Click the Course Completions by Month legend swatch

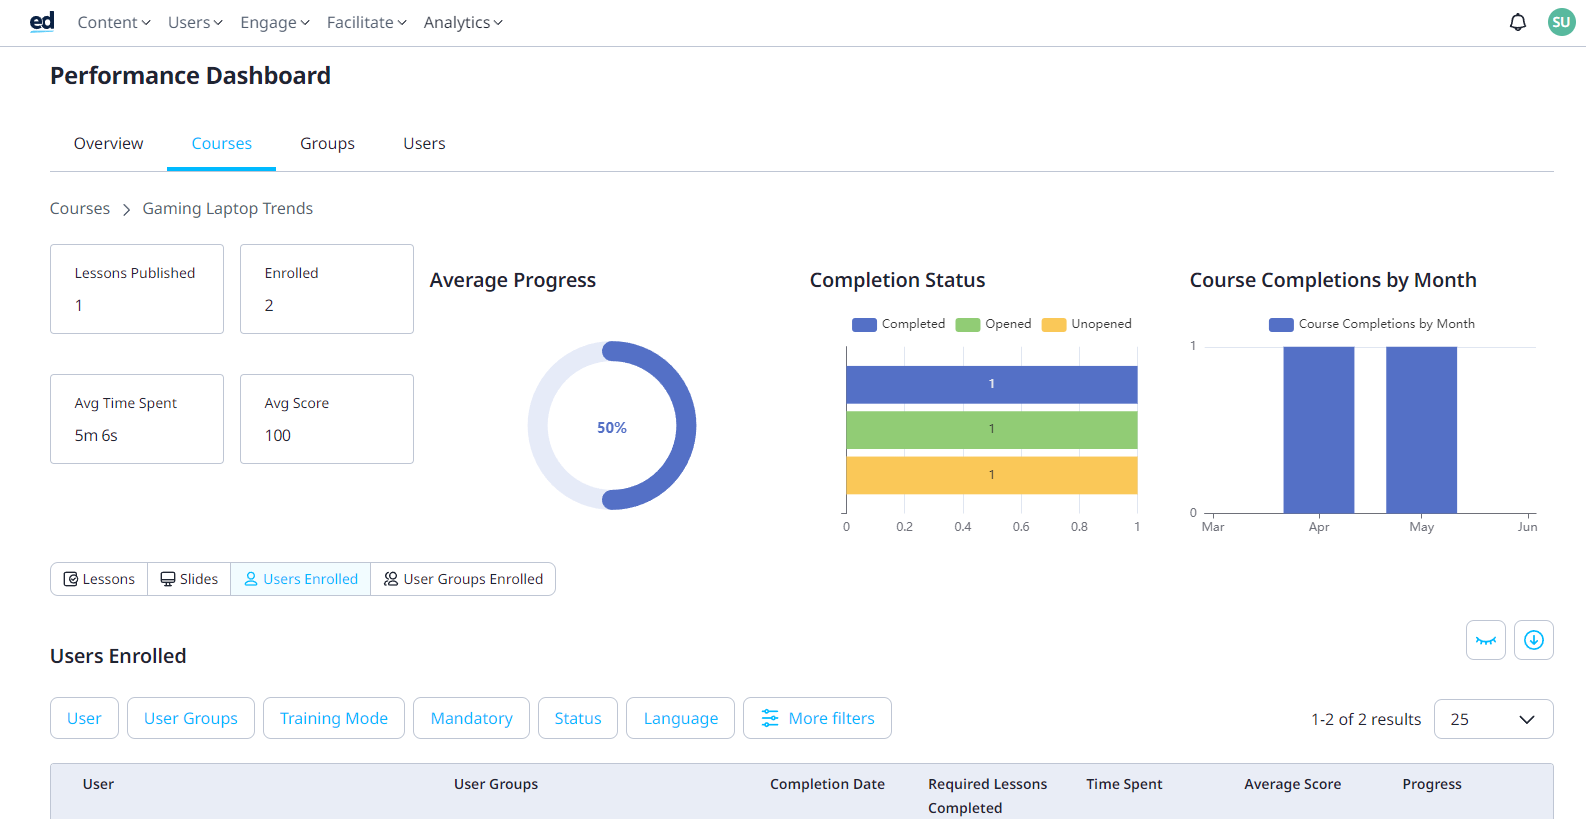[x=1281, y=324]
